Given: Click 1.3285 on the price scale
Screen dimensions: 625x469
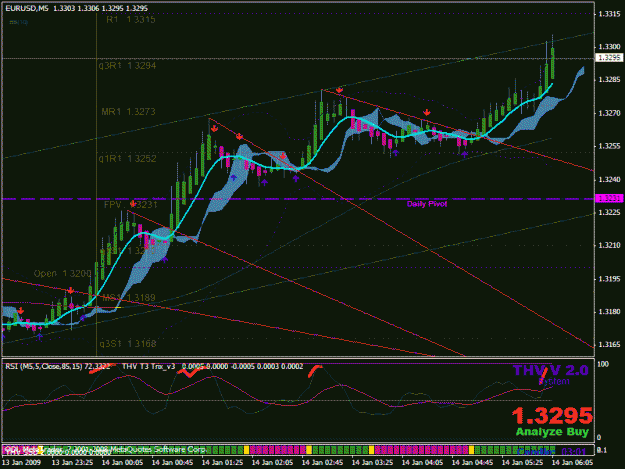Looking at the screenshot, I should (x=609, y=80).
